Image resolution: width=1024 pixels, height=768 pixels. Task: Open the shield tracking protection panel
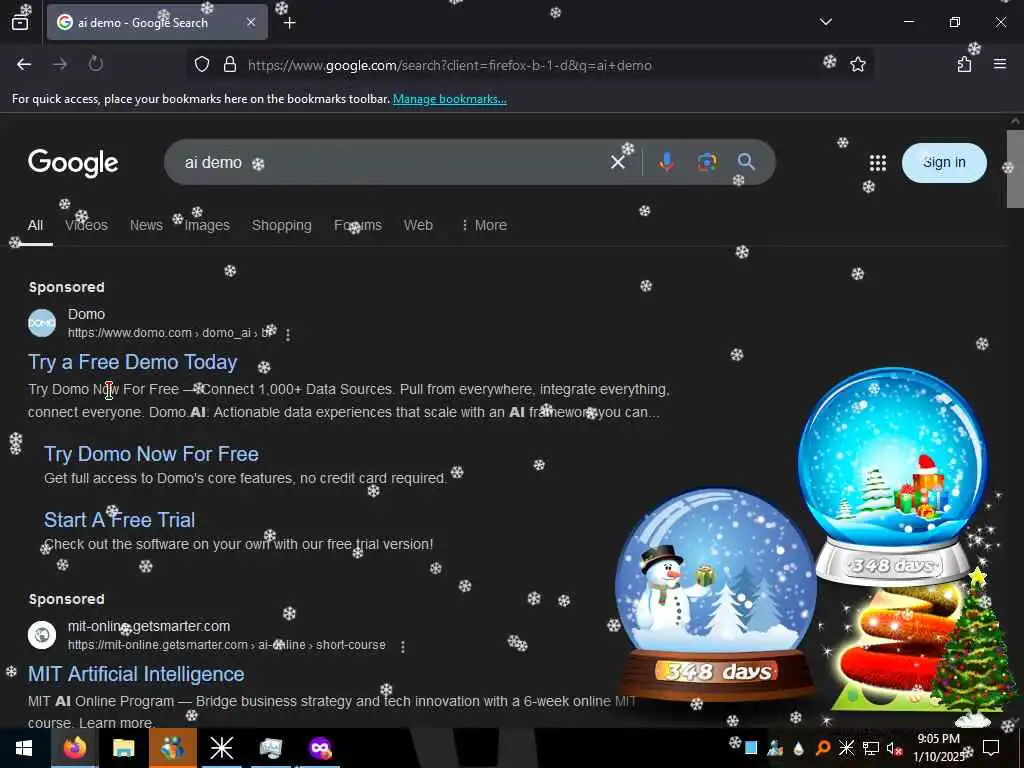click(x=202, y=65)
